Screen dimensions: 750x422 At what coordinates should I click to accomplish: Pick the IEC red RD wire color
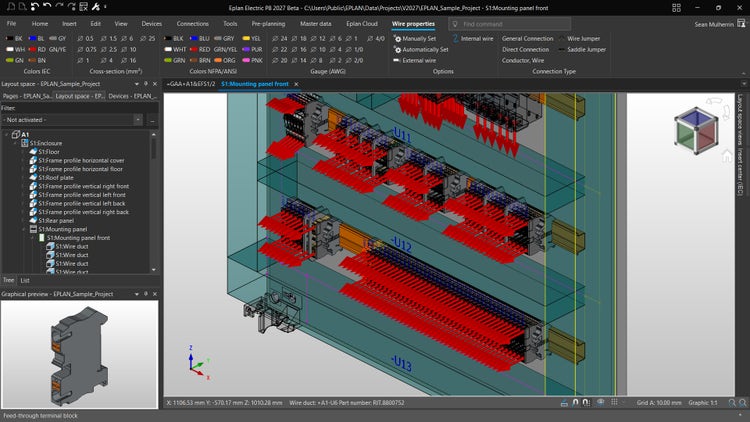point(37,49)
